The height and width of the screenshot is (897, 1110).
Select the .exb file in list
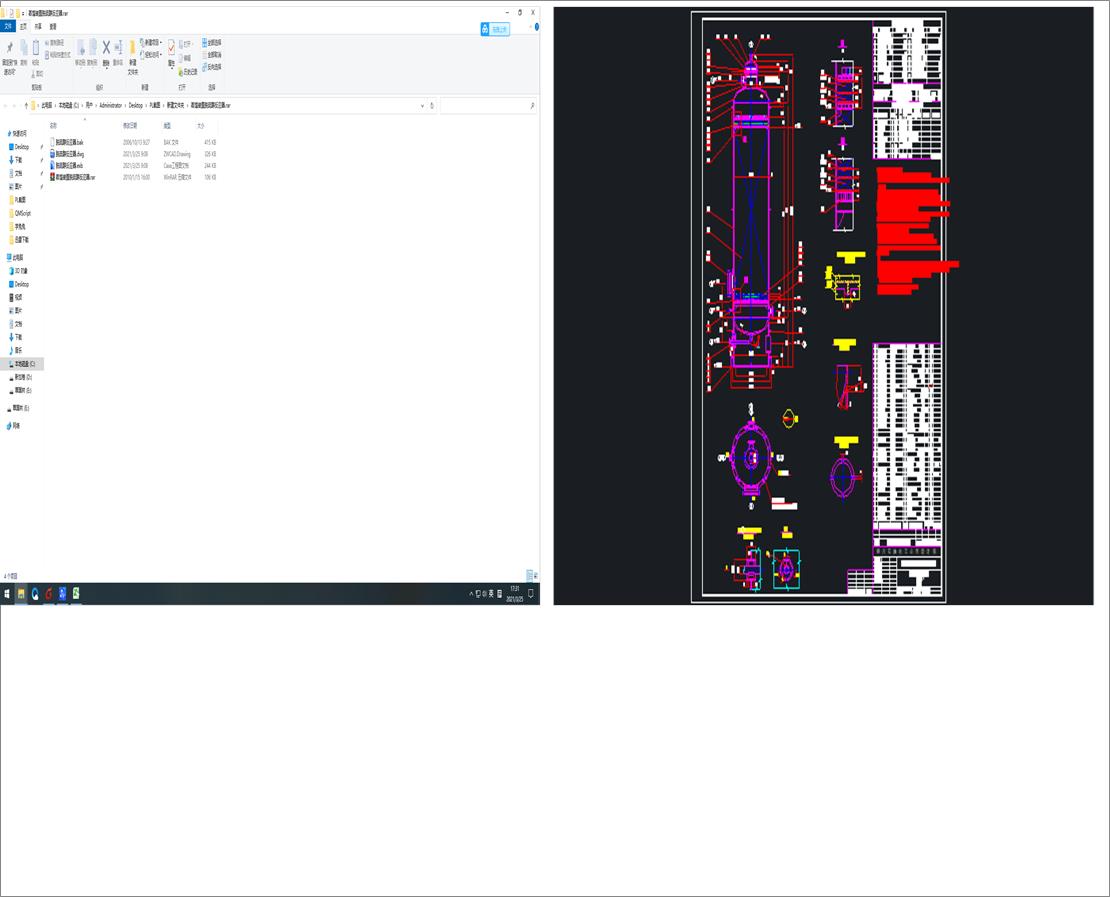click(67, 166)
